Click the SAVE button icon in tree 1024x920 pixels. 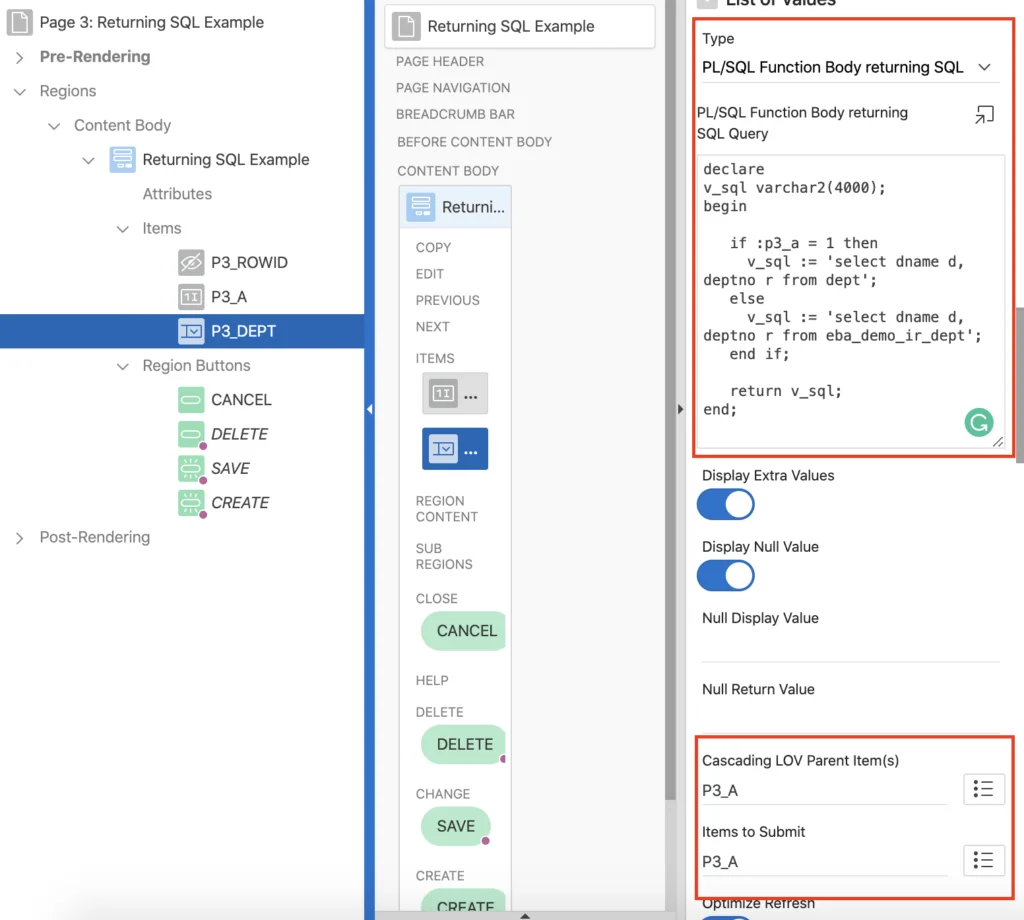click(x=191, y=468)
